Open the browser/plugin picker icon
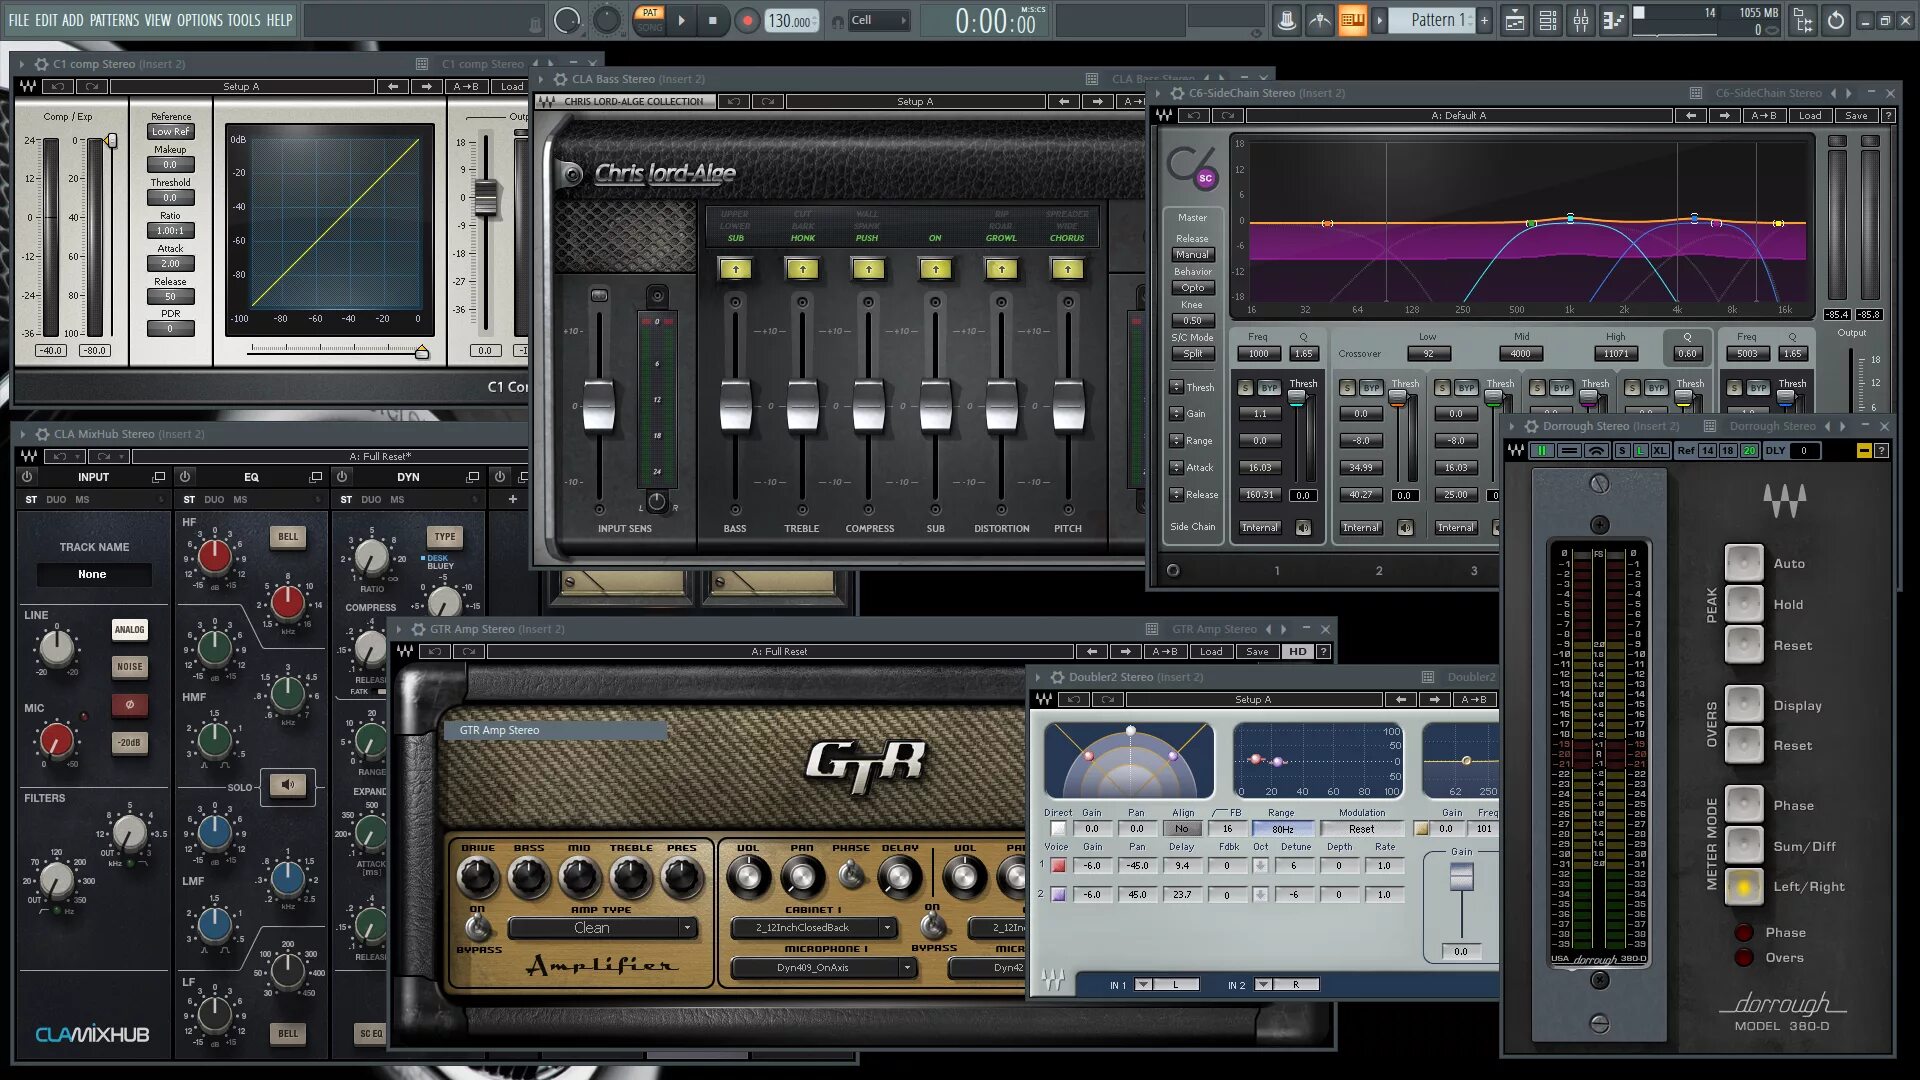This screenshot has width=1920, height=1080. (1803, 20)
